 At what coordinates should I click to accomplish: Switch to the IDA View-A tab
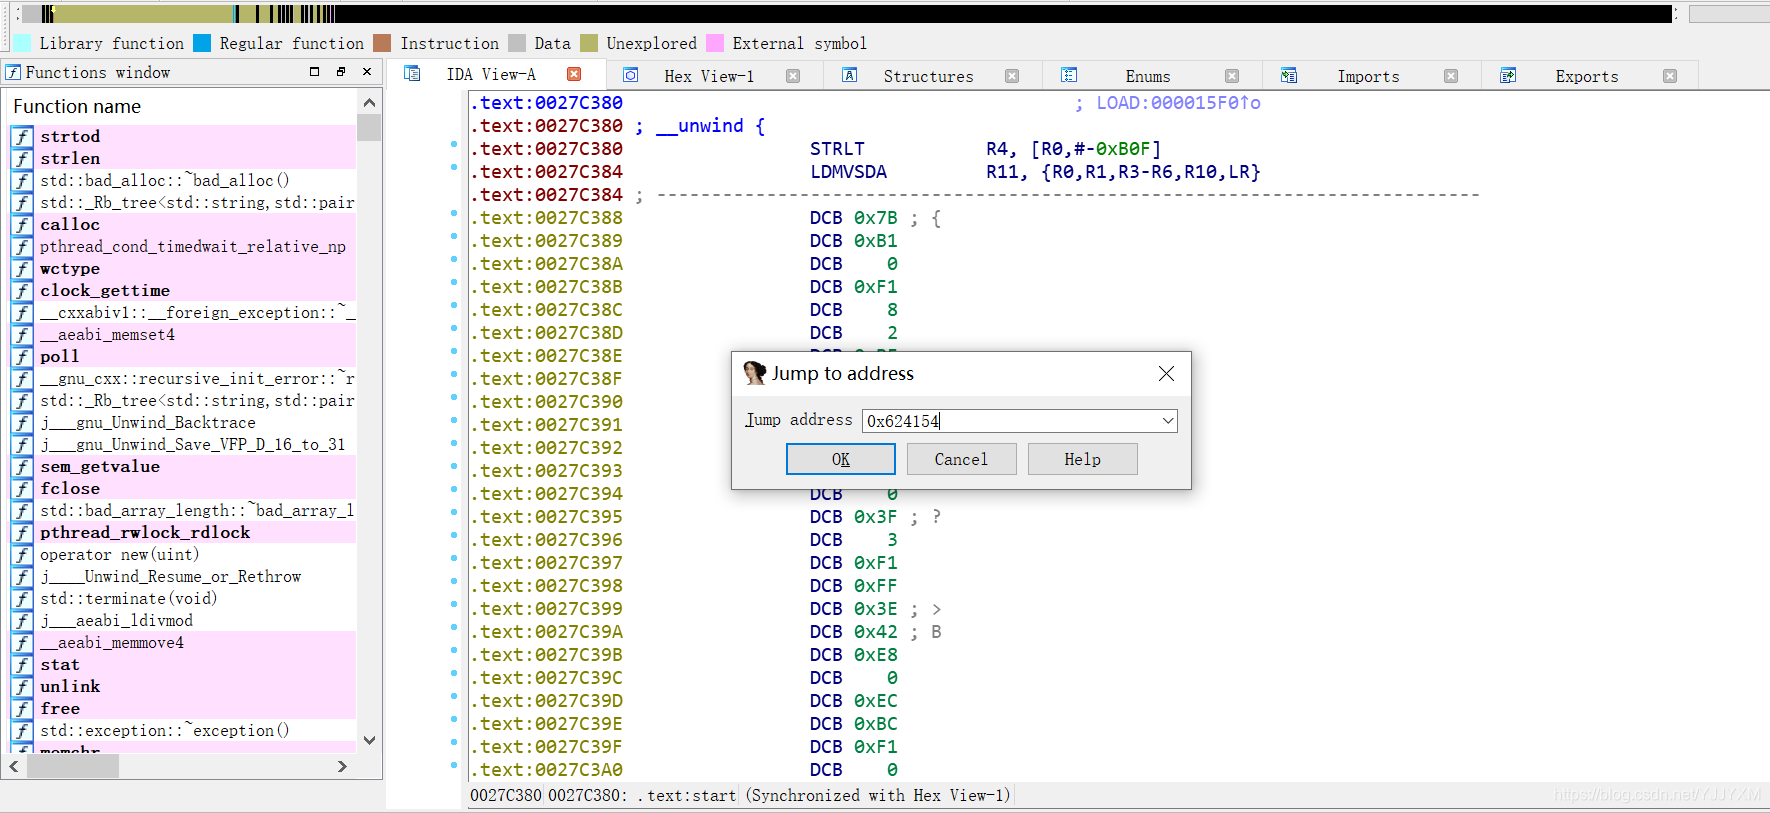[491, 75]
